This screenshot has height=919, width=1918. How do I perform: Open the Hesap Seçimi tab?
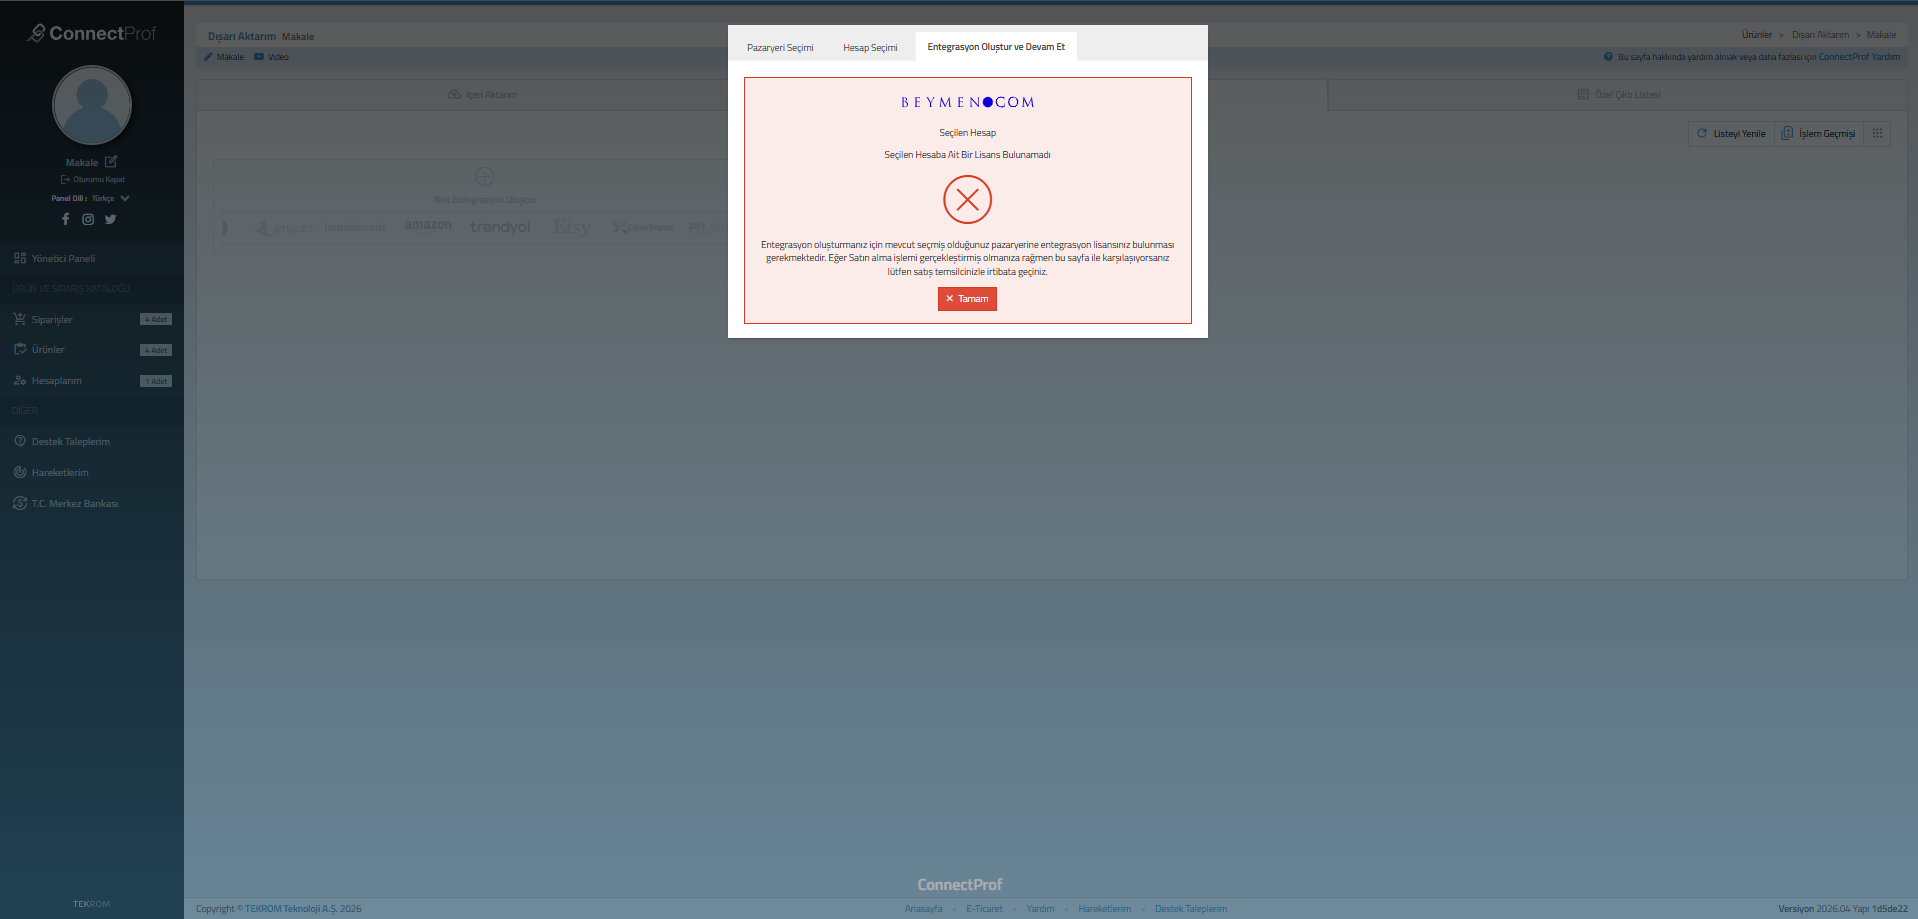[x=870, y=48]
